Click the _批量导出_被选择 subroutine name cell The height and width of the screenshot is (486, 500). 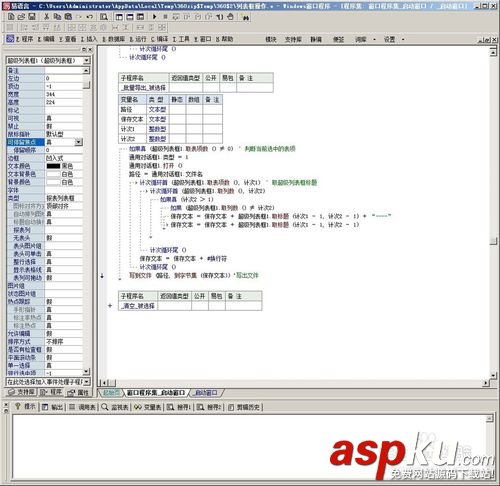tap(144, 88)
